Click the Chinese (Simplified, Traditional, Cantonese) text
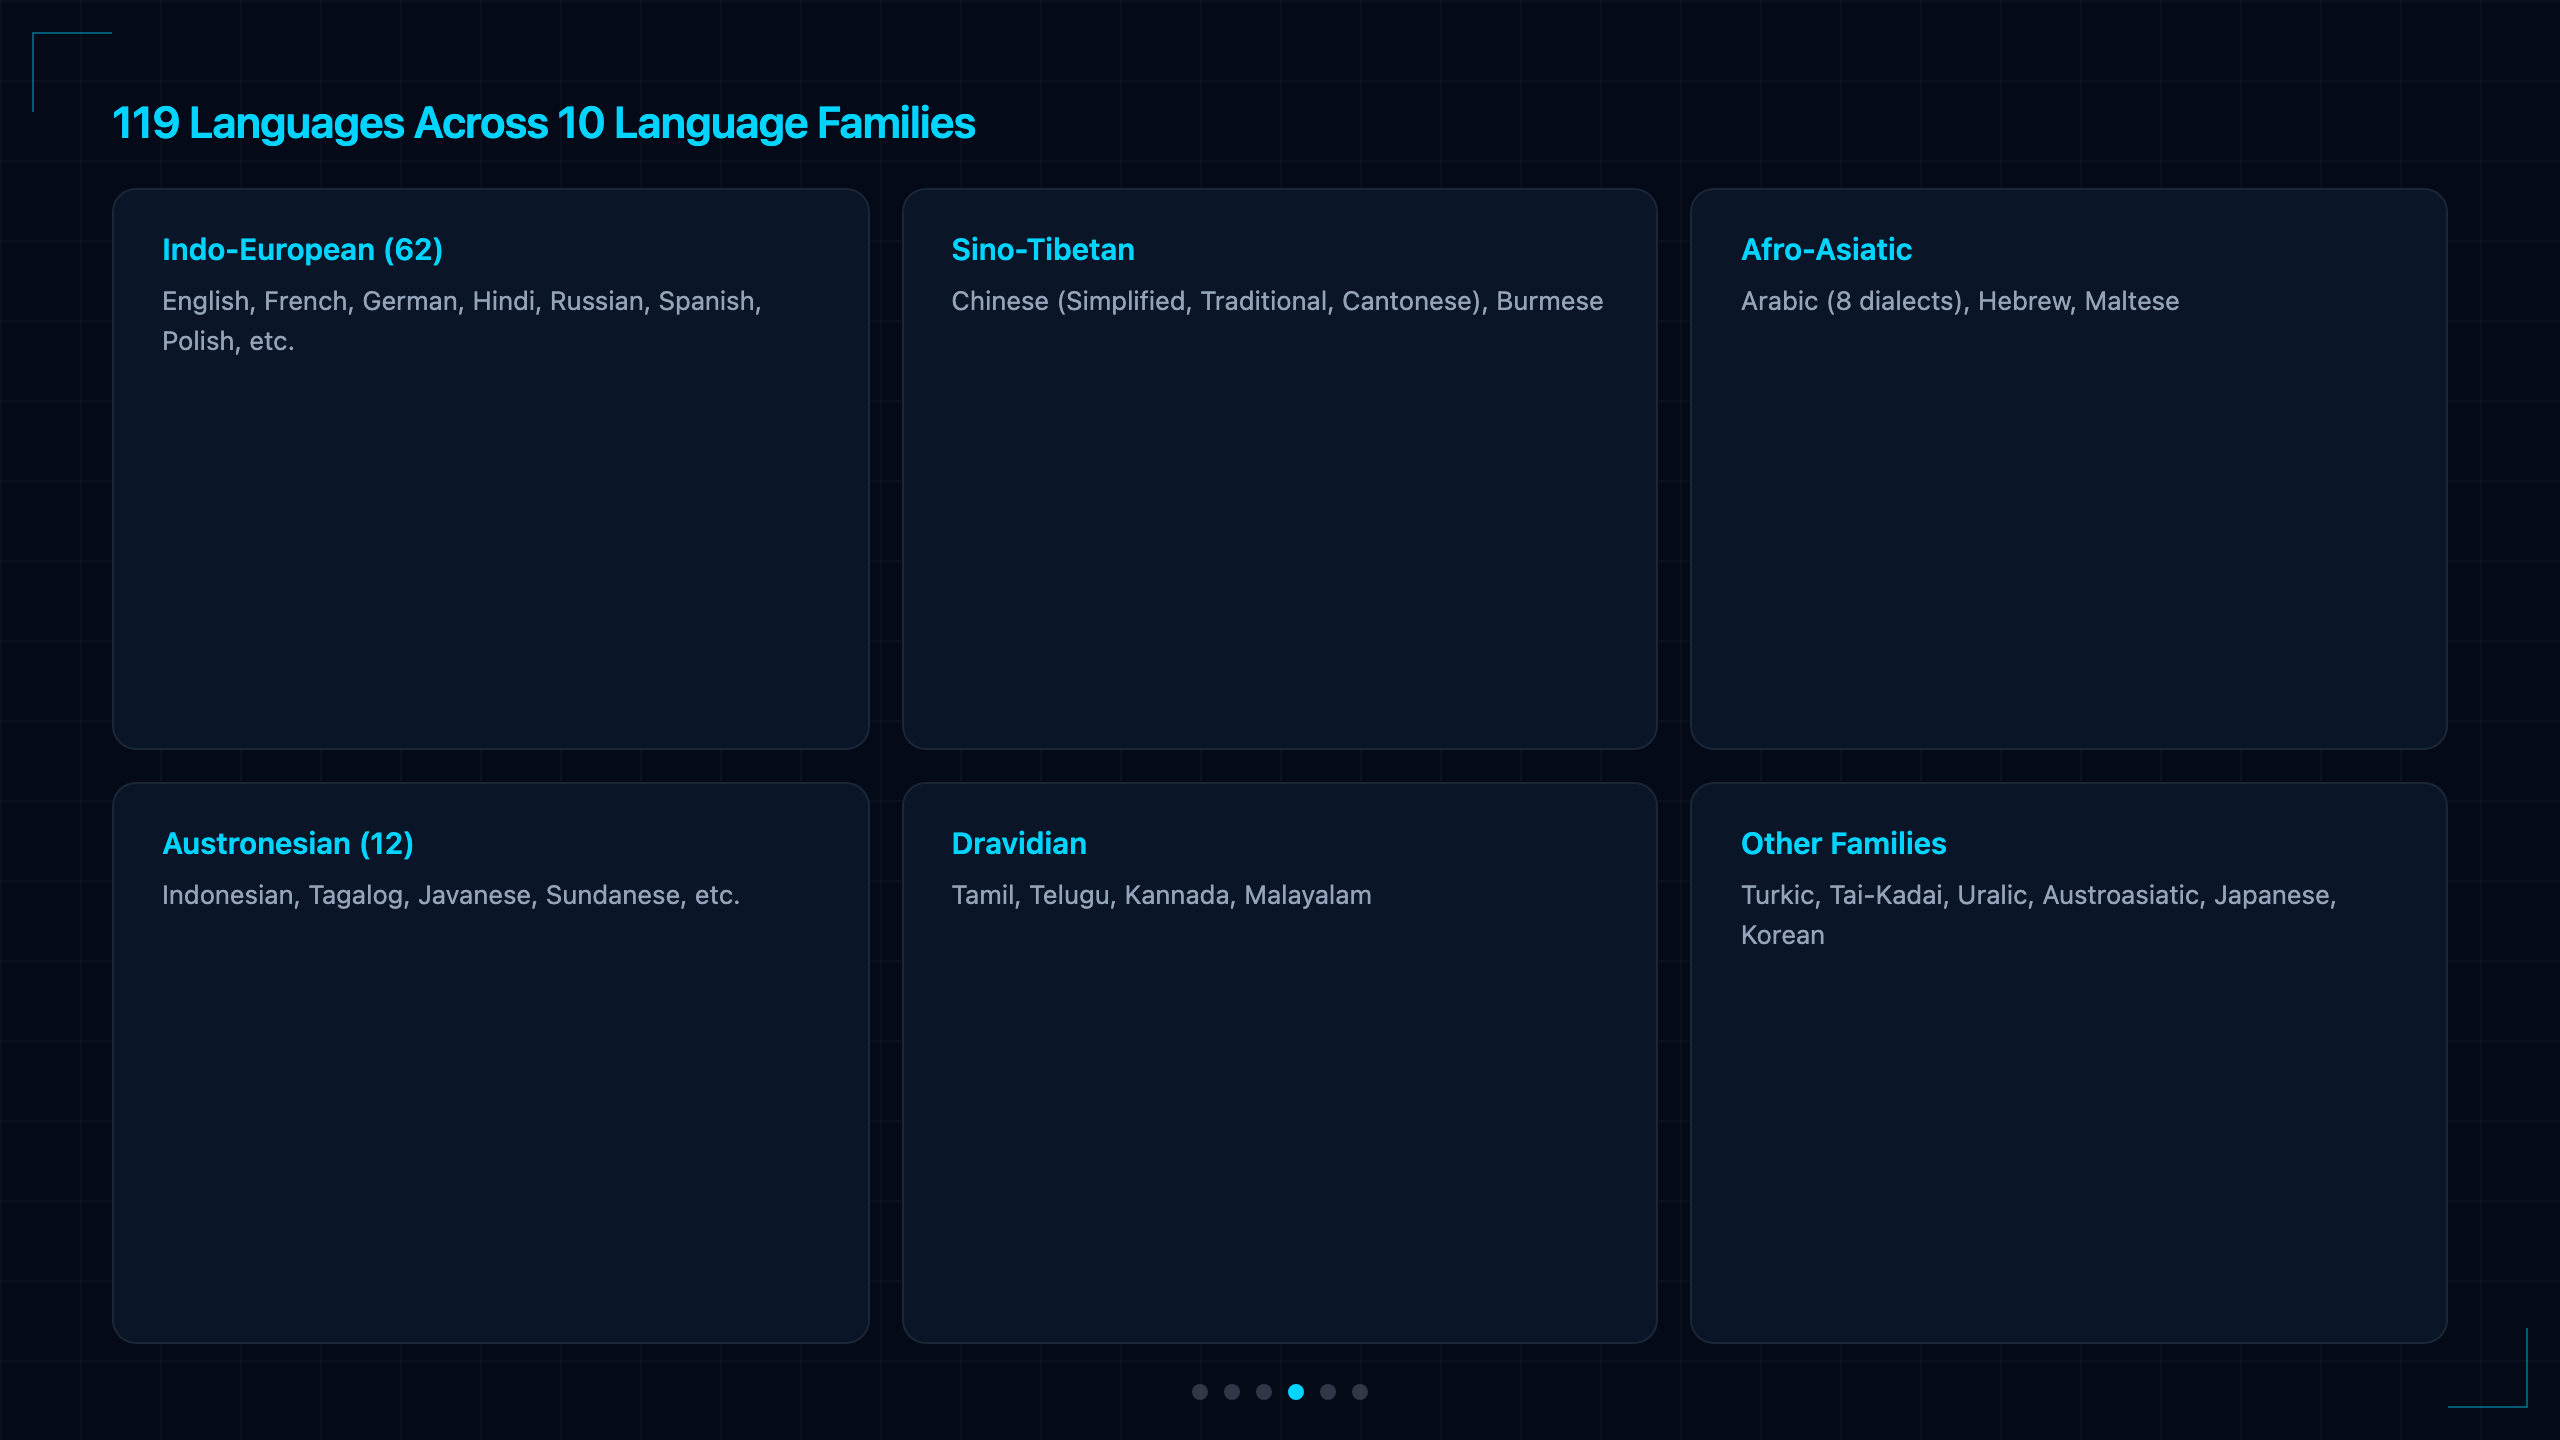Screen dimensions: 2560x1440 [x=1277, y=301]
